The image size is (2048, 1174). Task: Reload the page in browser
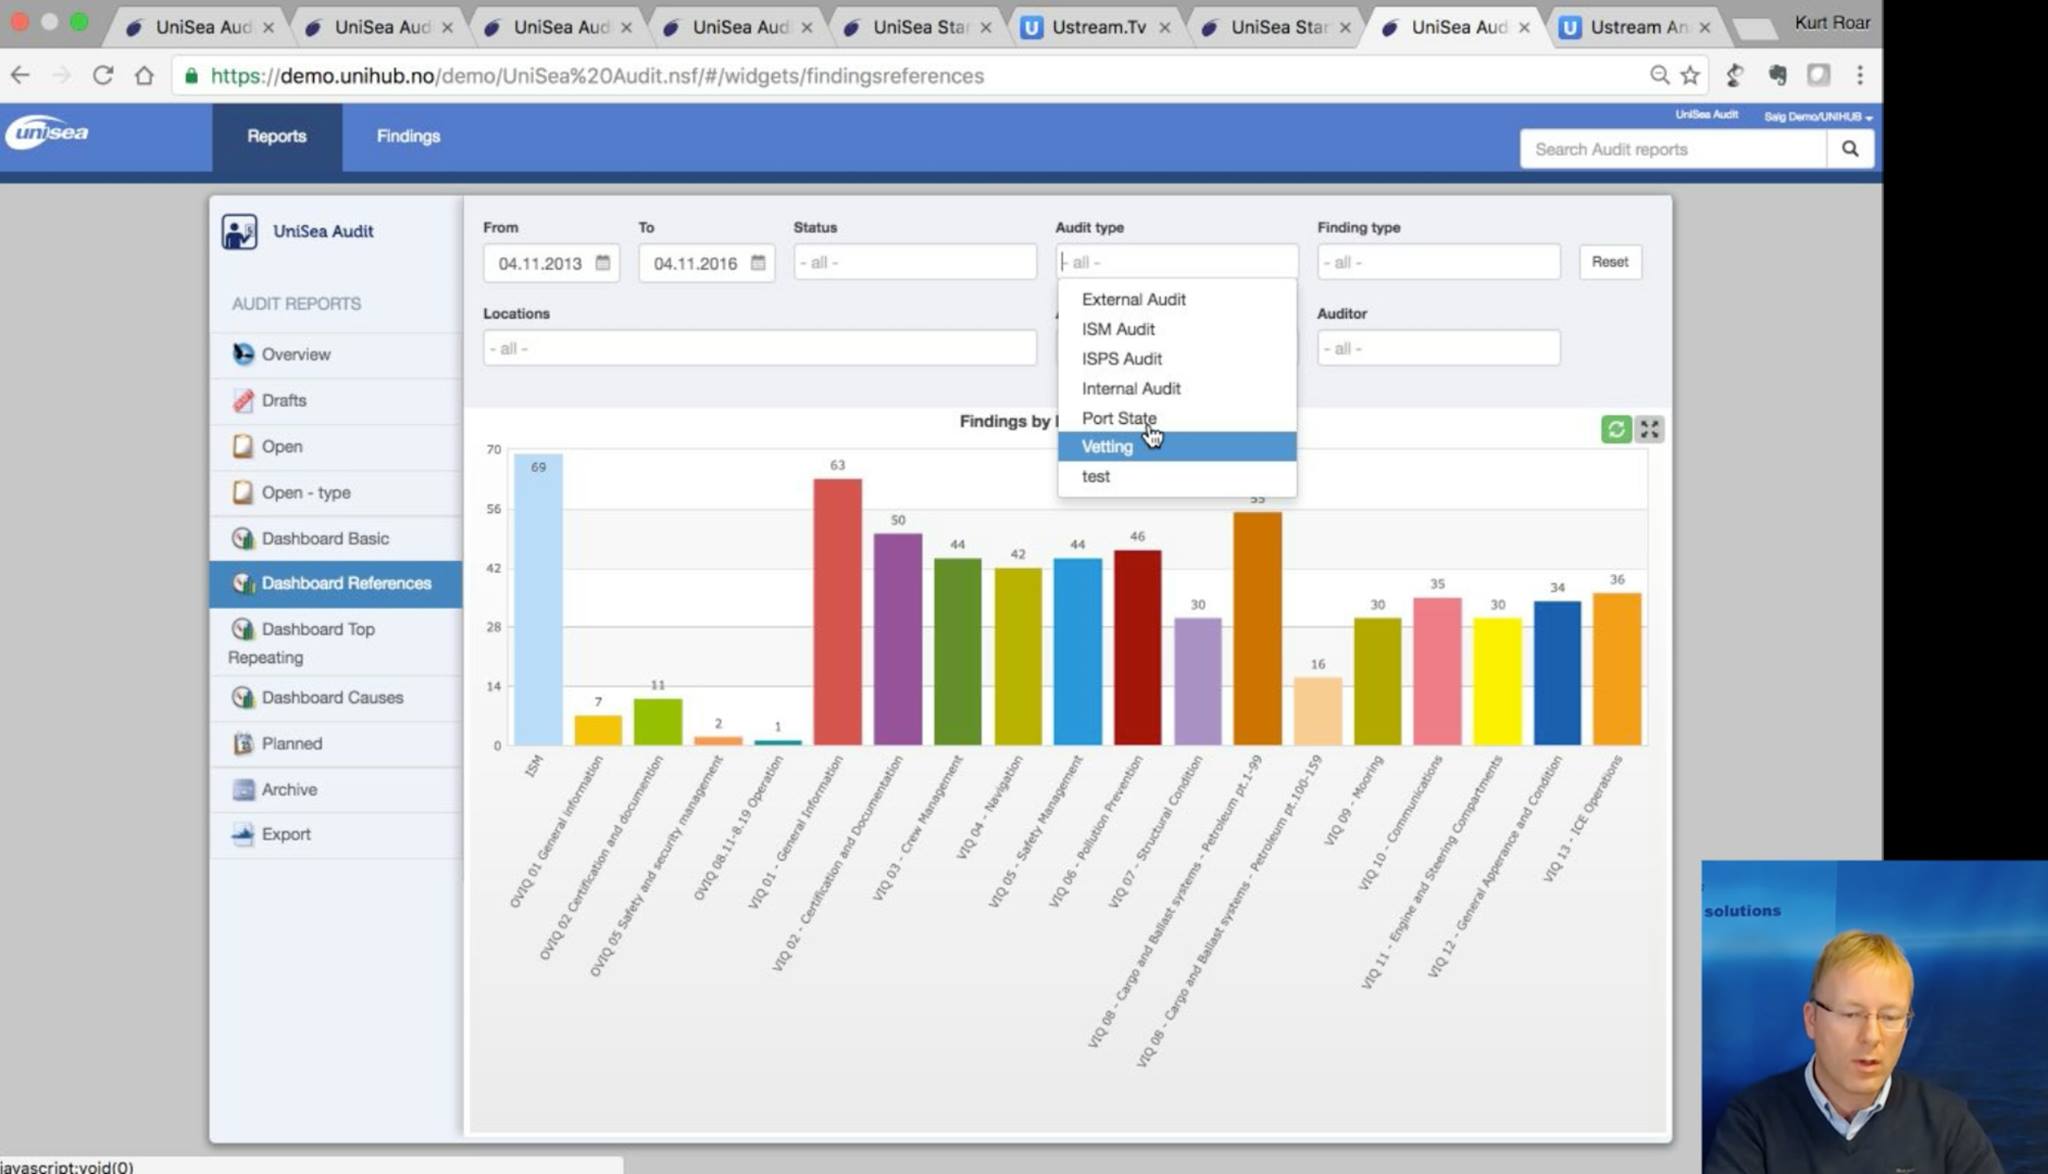tap(102, 75)
